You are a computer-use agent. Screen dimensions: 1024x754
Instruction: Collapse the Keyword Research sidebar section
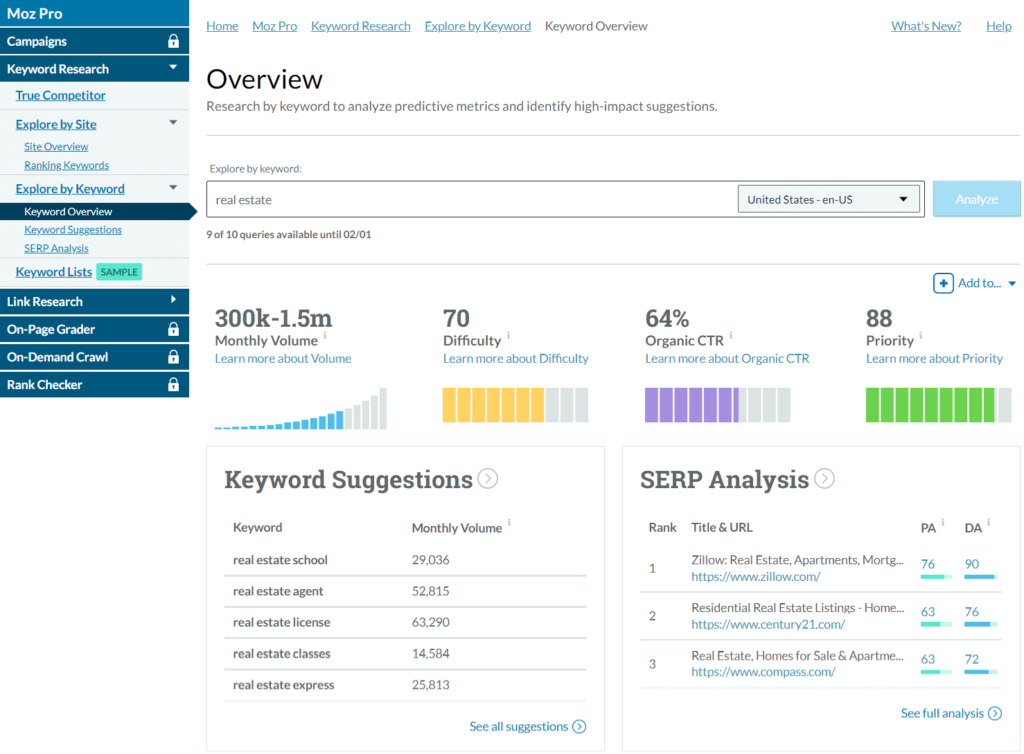click(x=173, y=68)
